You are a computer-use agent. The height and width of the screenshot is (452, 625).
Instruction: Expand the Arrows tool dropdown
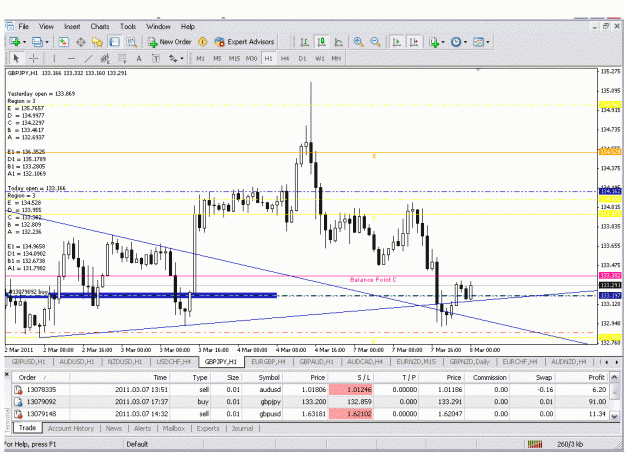pyautogui.click(x=182, y=59)
